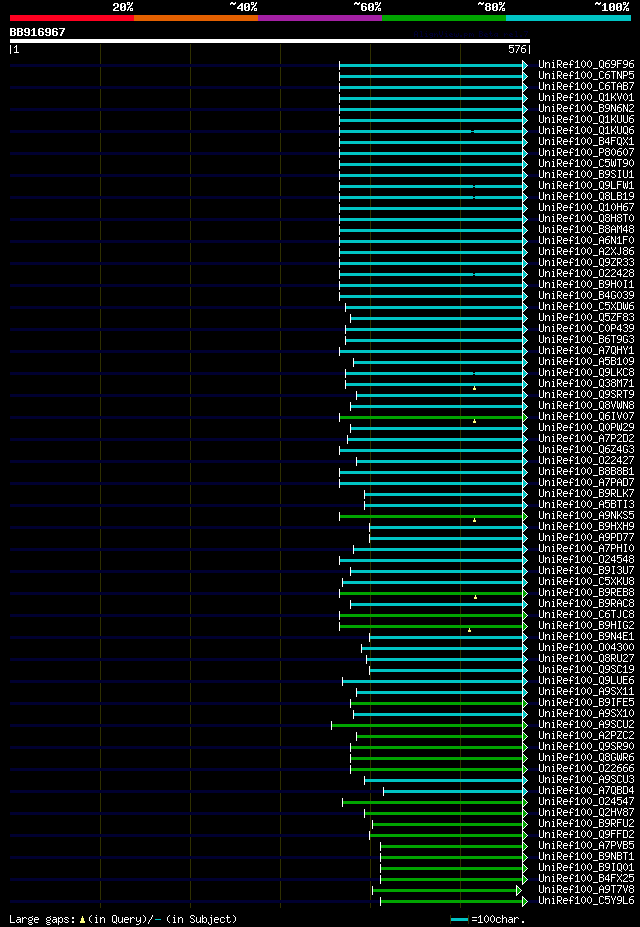Select the UniRef100_Q1KUQ6 label

pos(586,131)
